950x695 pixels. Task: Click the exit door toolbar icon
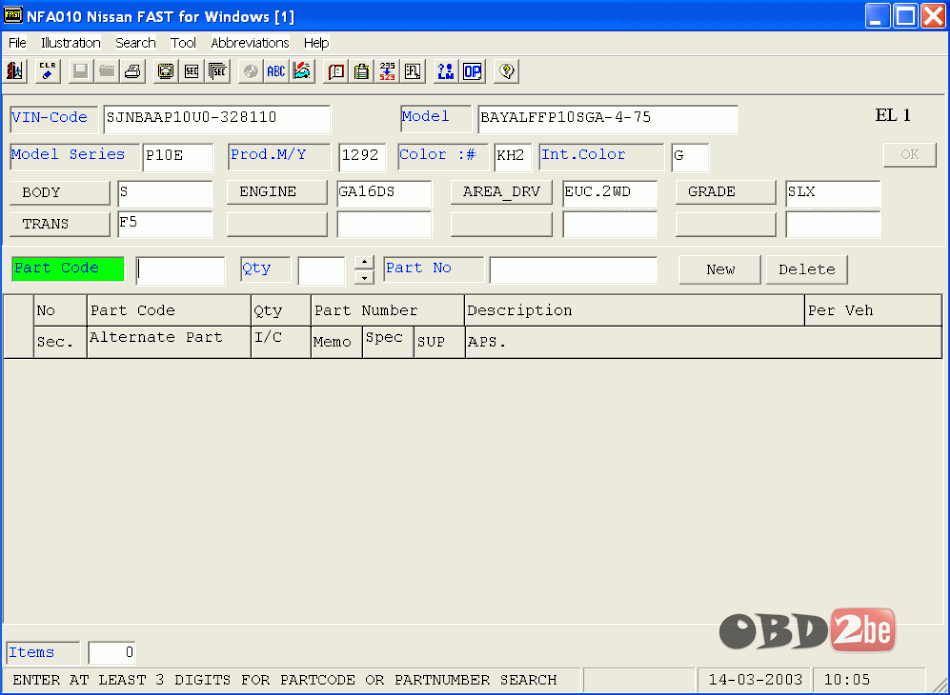[15, 71]
